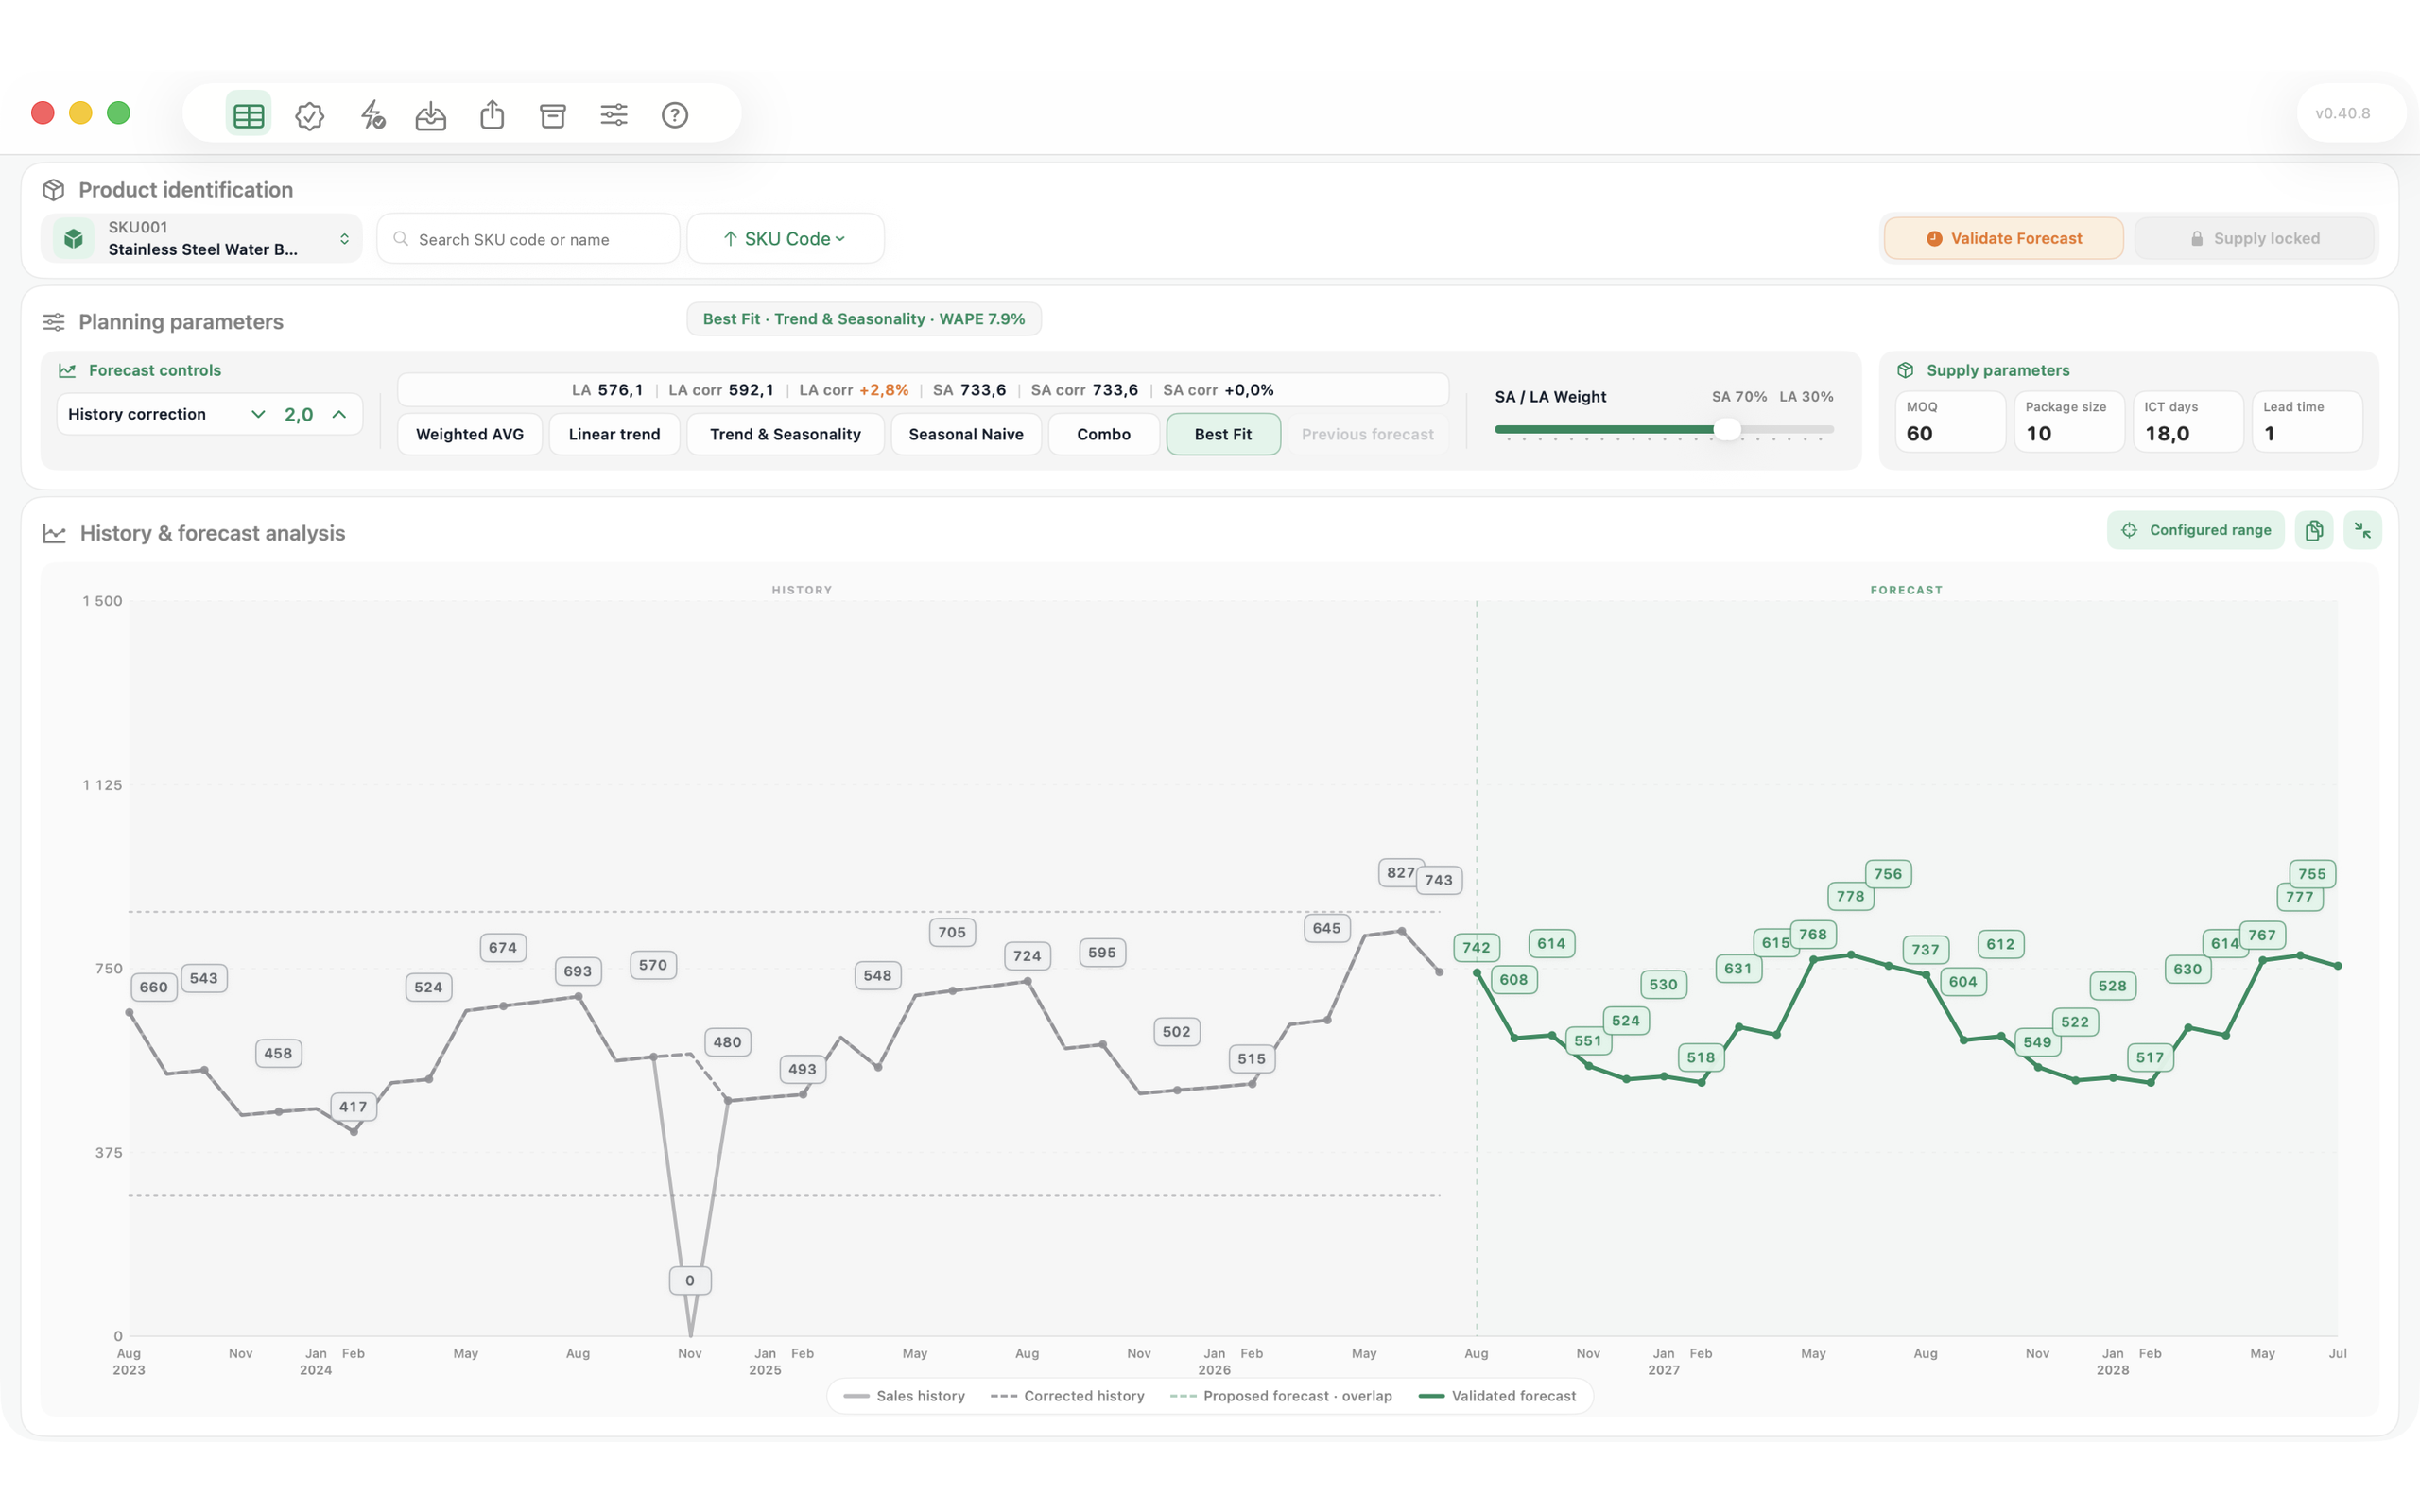Click the Lead time value field

[2307, 422]
